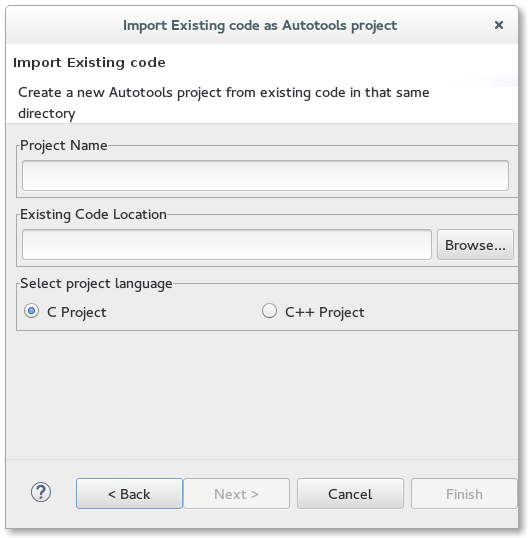
Task: Click the dialog title bar text
Action: pyautogui.click(x=260, y=26)
